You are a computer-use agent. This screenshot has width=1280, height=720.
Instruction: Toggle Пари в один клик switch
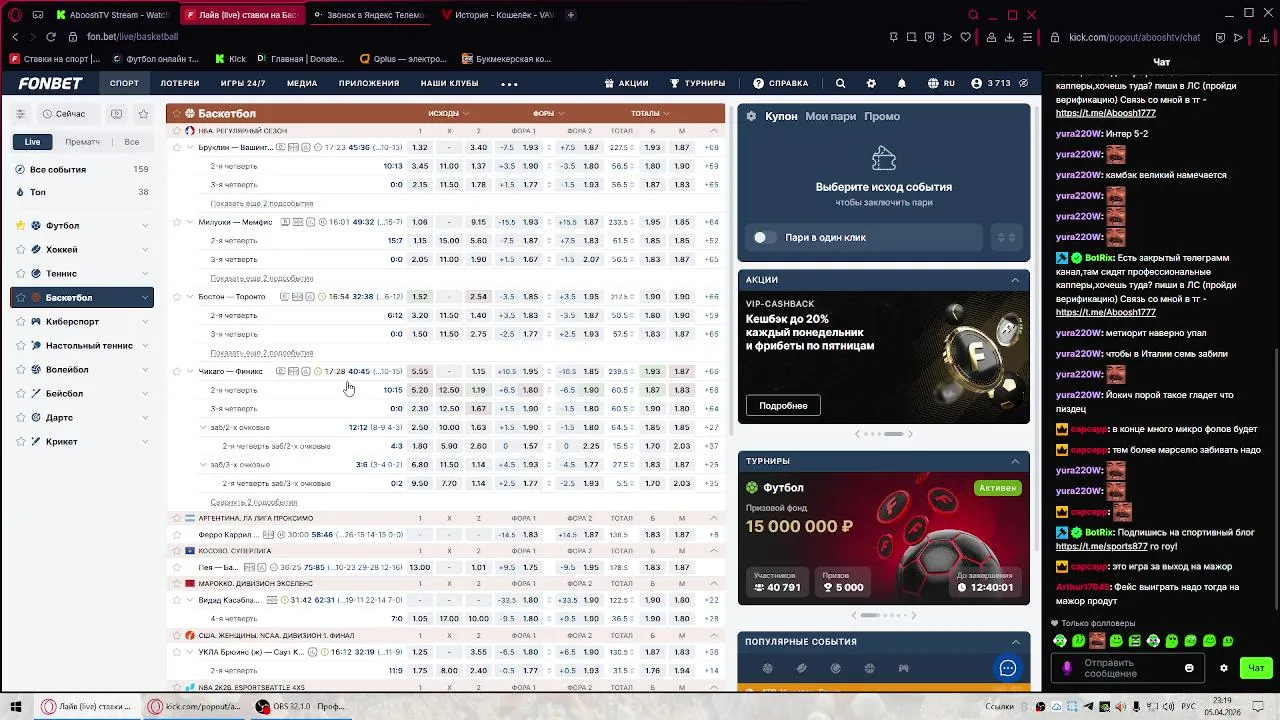(764, 238)
